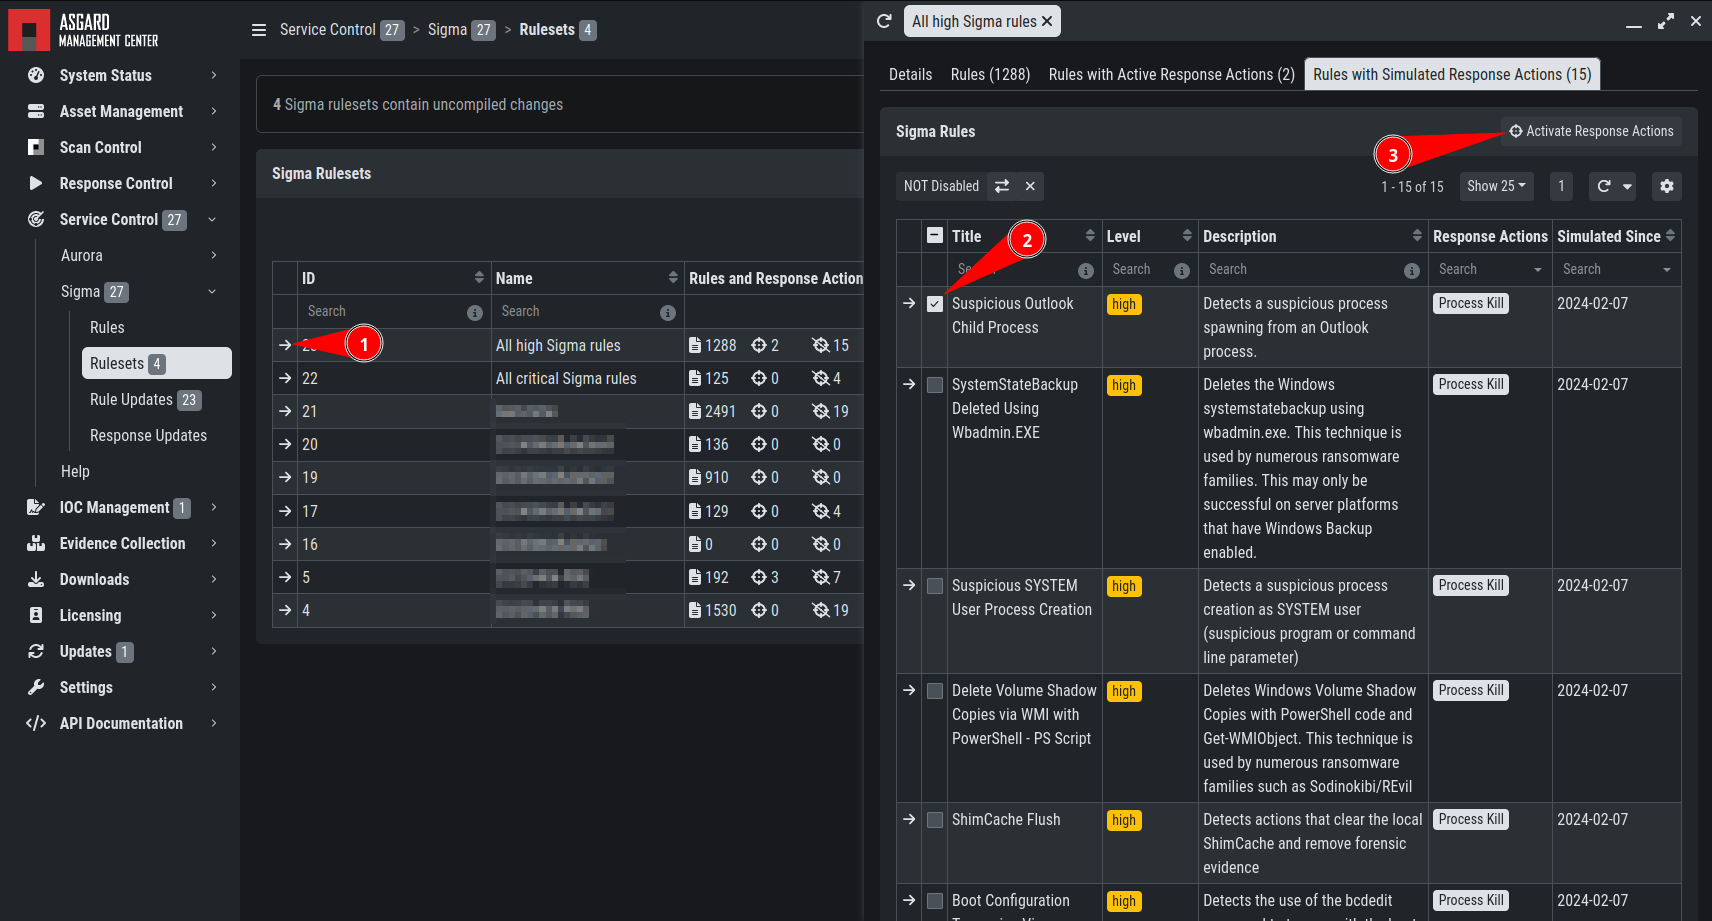Click the Evidence Collection icon
1712x921 pixels.
point(36,543)
